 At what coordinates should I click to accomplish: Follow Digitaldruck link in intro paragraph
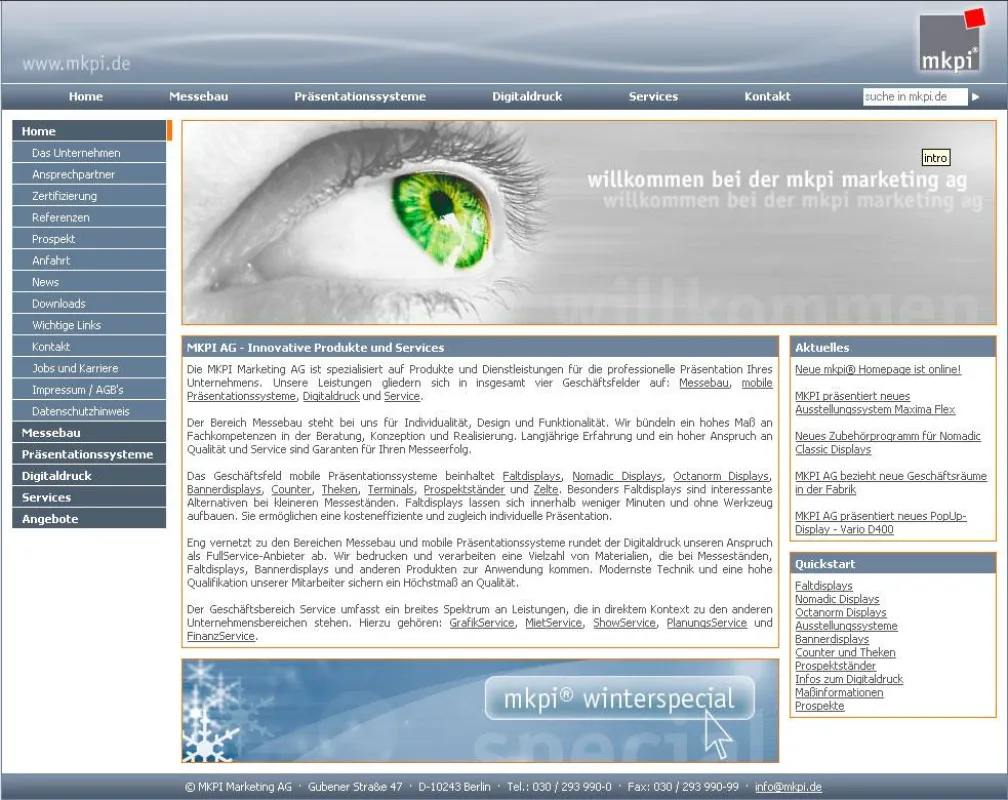pos(331,396)
